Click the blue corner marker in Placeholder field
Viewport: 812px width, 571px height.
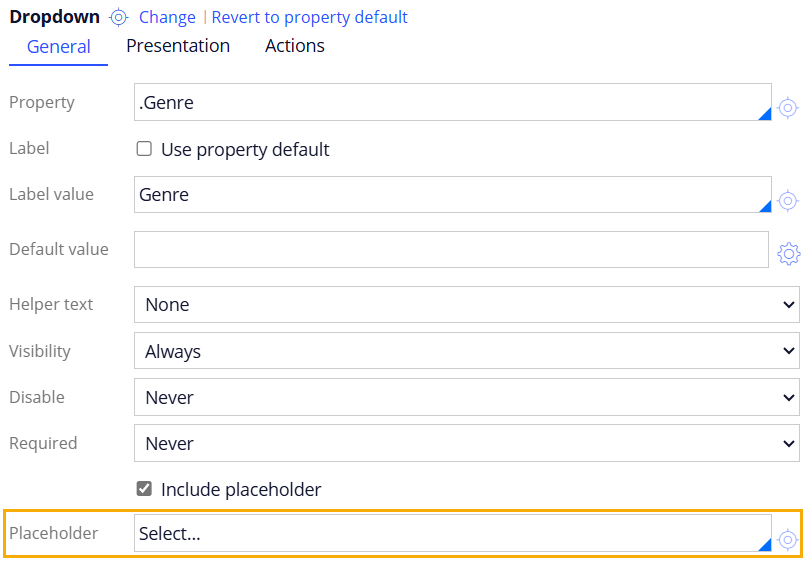click(x=765, y=545)
